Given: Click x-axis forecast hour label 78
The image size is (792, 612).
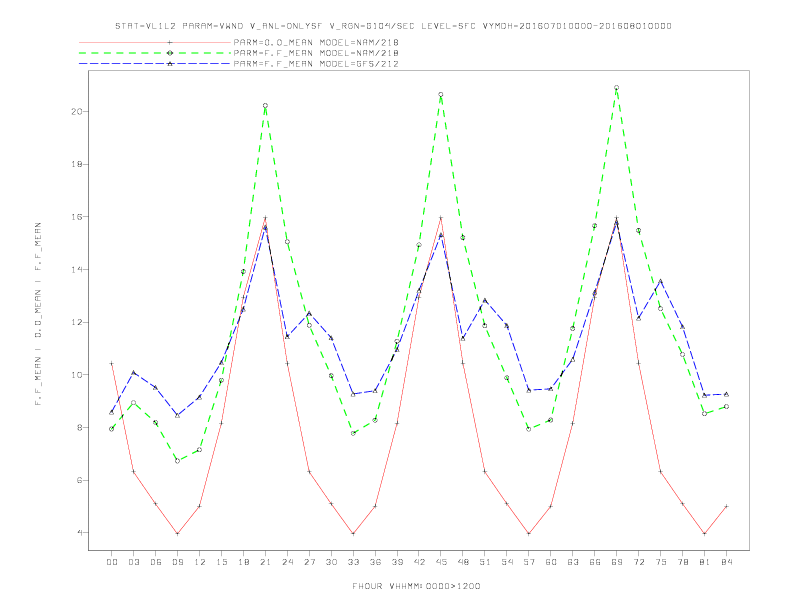Looking at the screenshot, I should (x=683, y=562).
